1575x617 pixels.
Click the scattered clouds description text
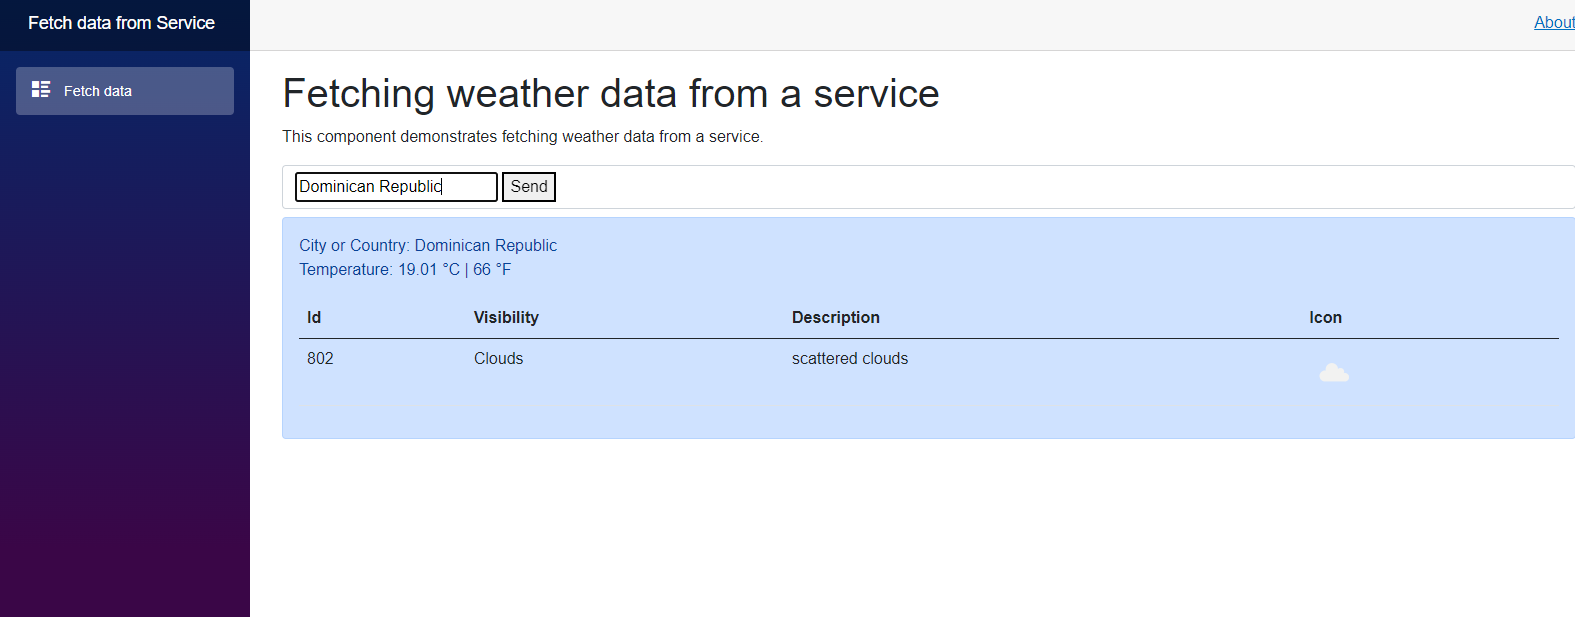(x=850, y=358)
